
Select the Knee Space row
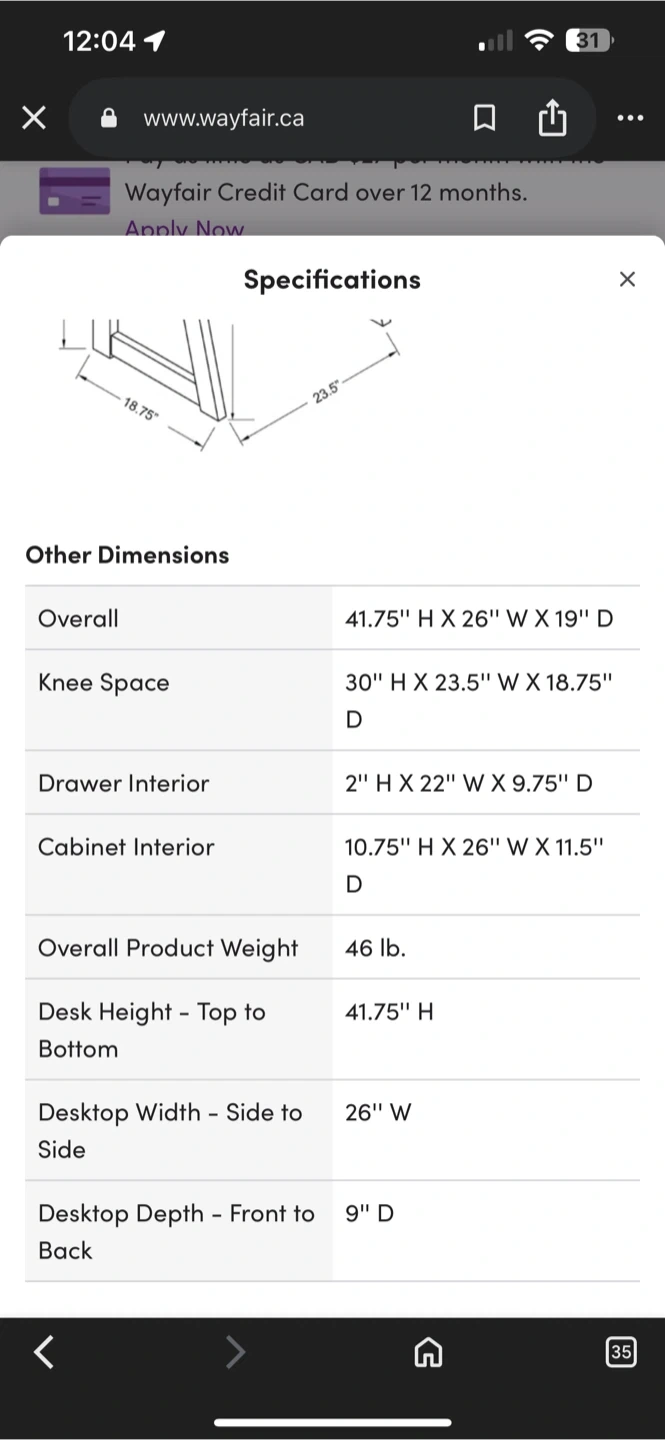pyautogui.click(x=332, y=700)
